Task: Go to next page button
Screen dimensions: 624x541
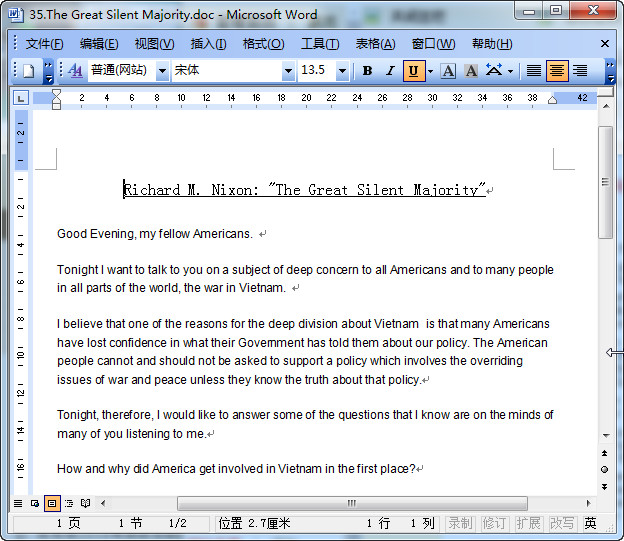Action: [604, 486]
